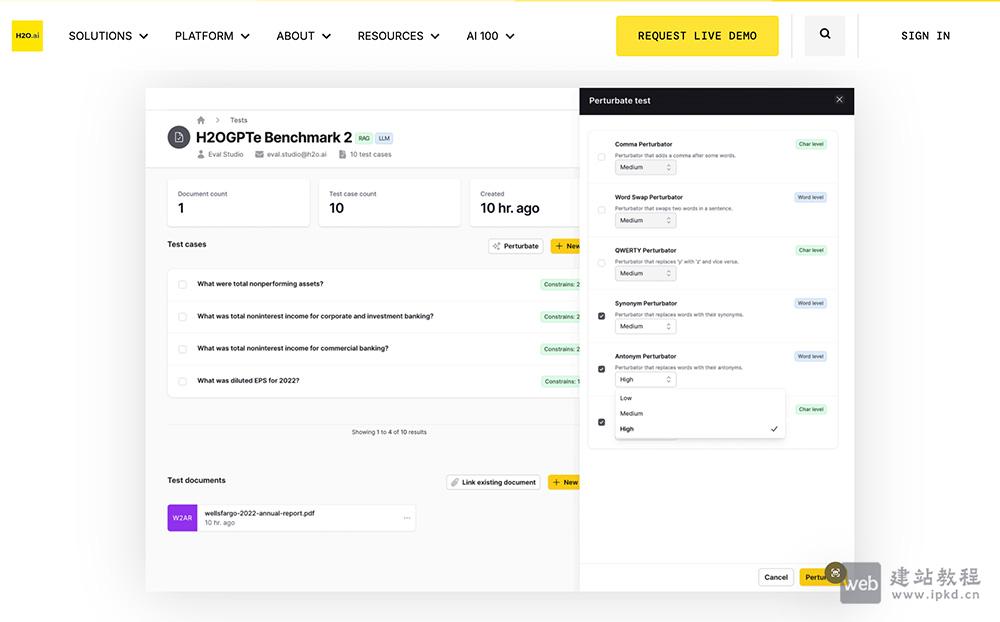Click the SIGN IN link
1000x622 pixels.
coord(925,36)
